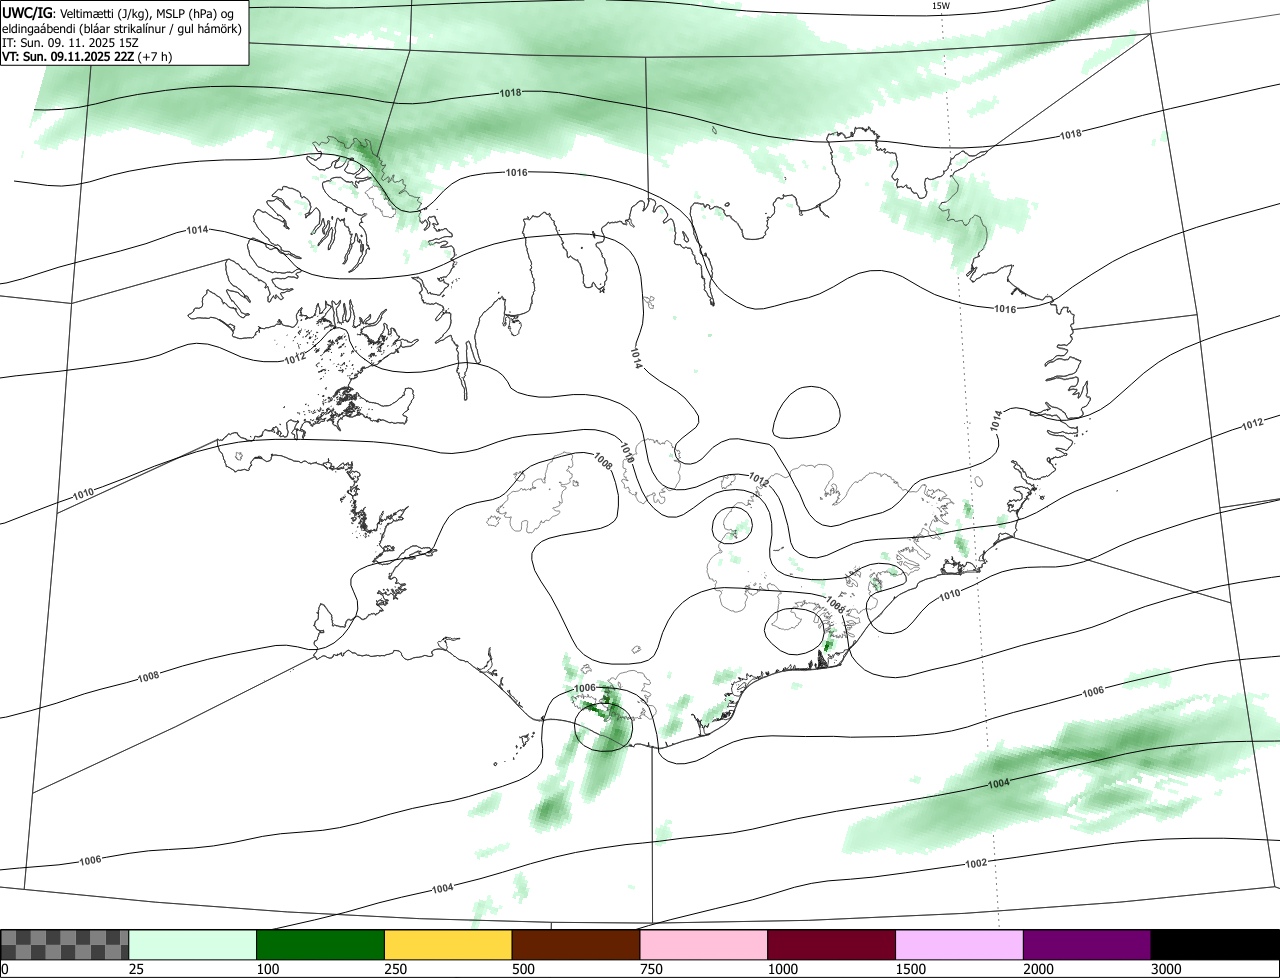
Task: Click the legend value "0"
Action: [x=5, y=969]
